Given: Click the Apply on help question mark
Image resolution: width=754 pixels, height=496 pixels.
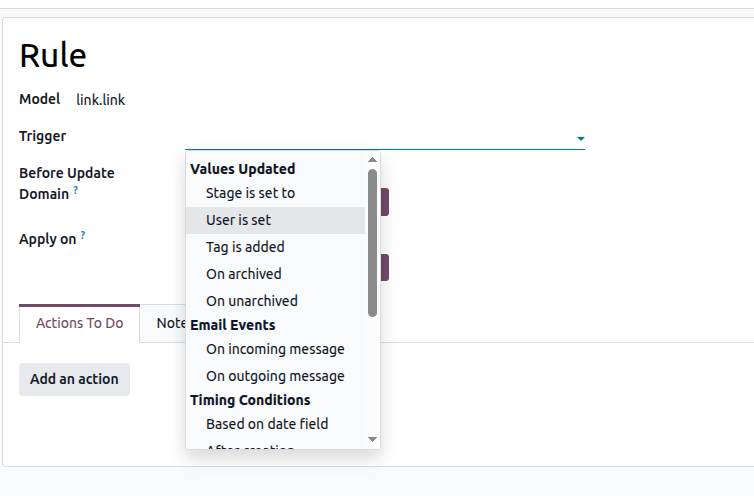Looking at the screenshot, I should click(83, 235).
